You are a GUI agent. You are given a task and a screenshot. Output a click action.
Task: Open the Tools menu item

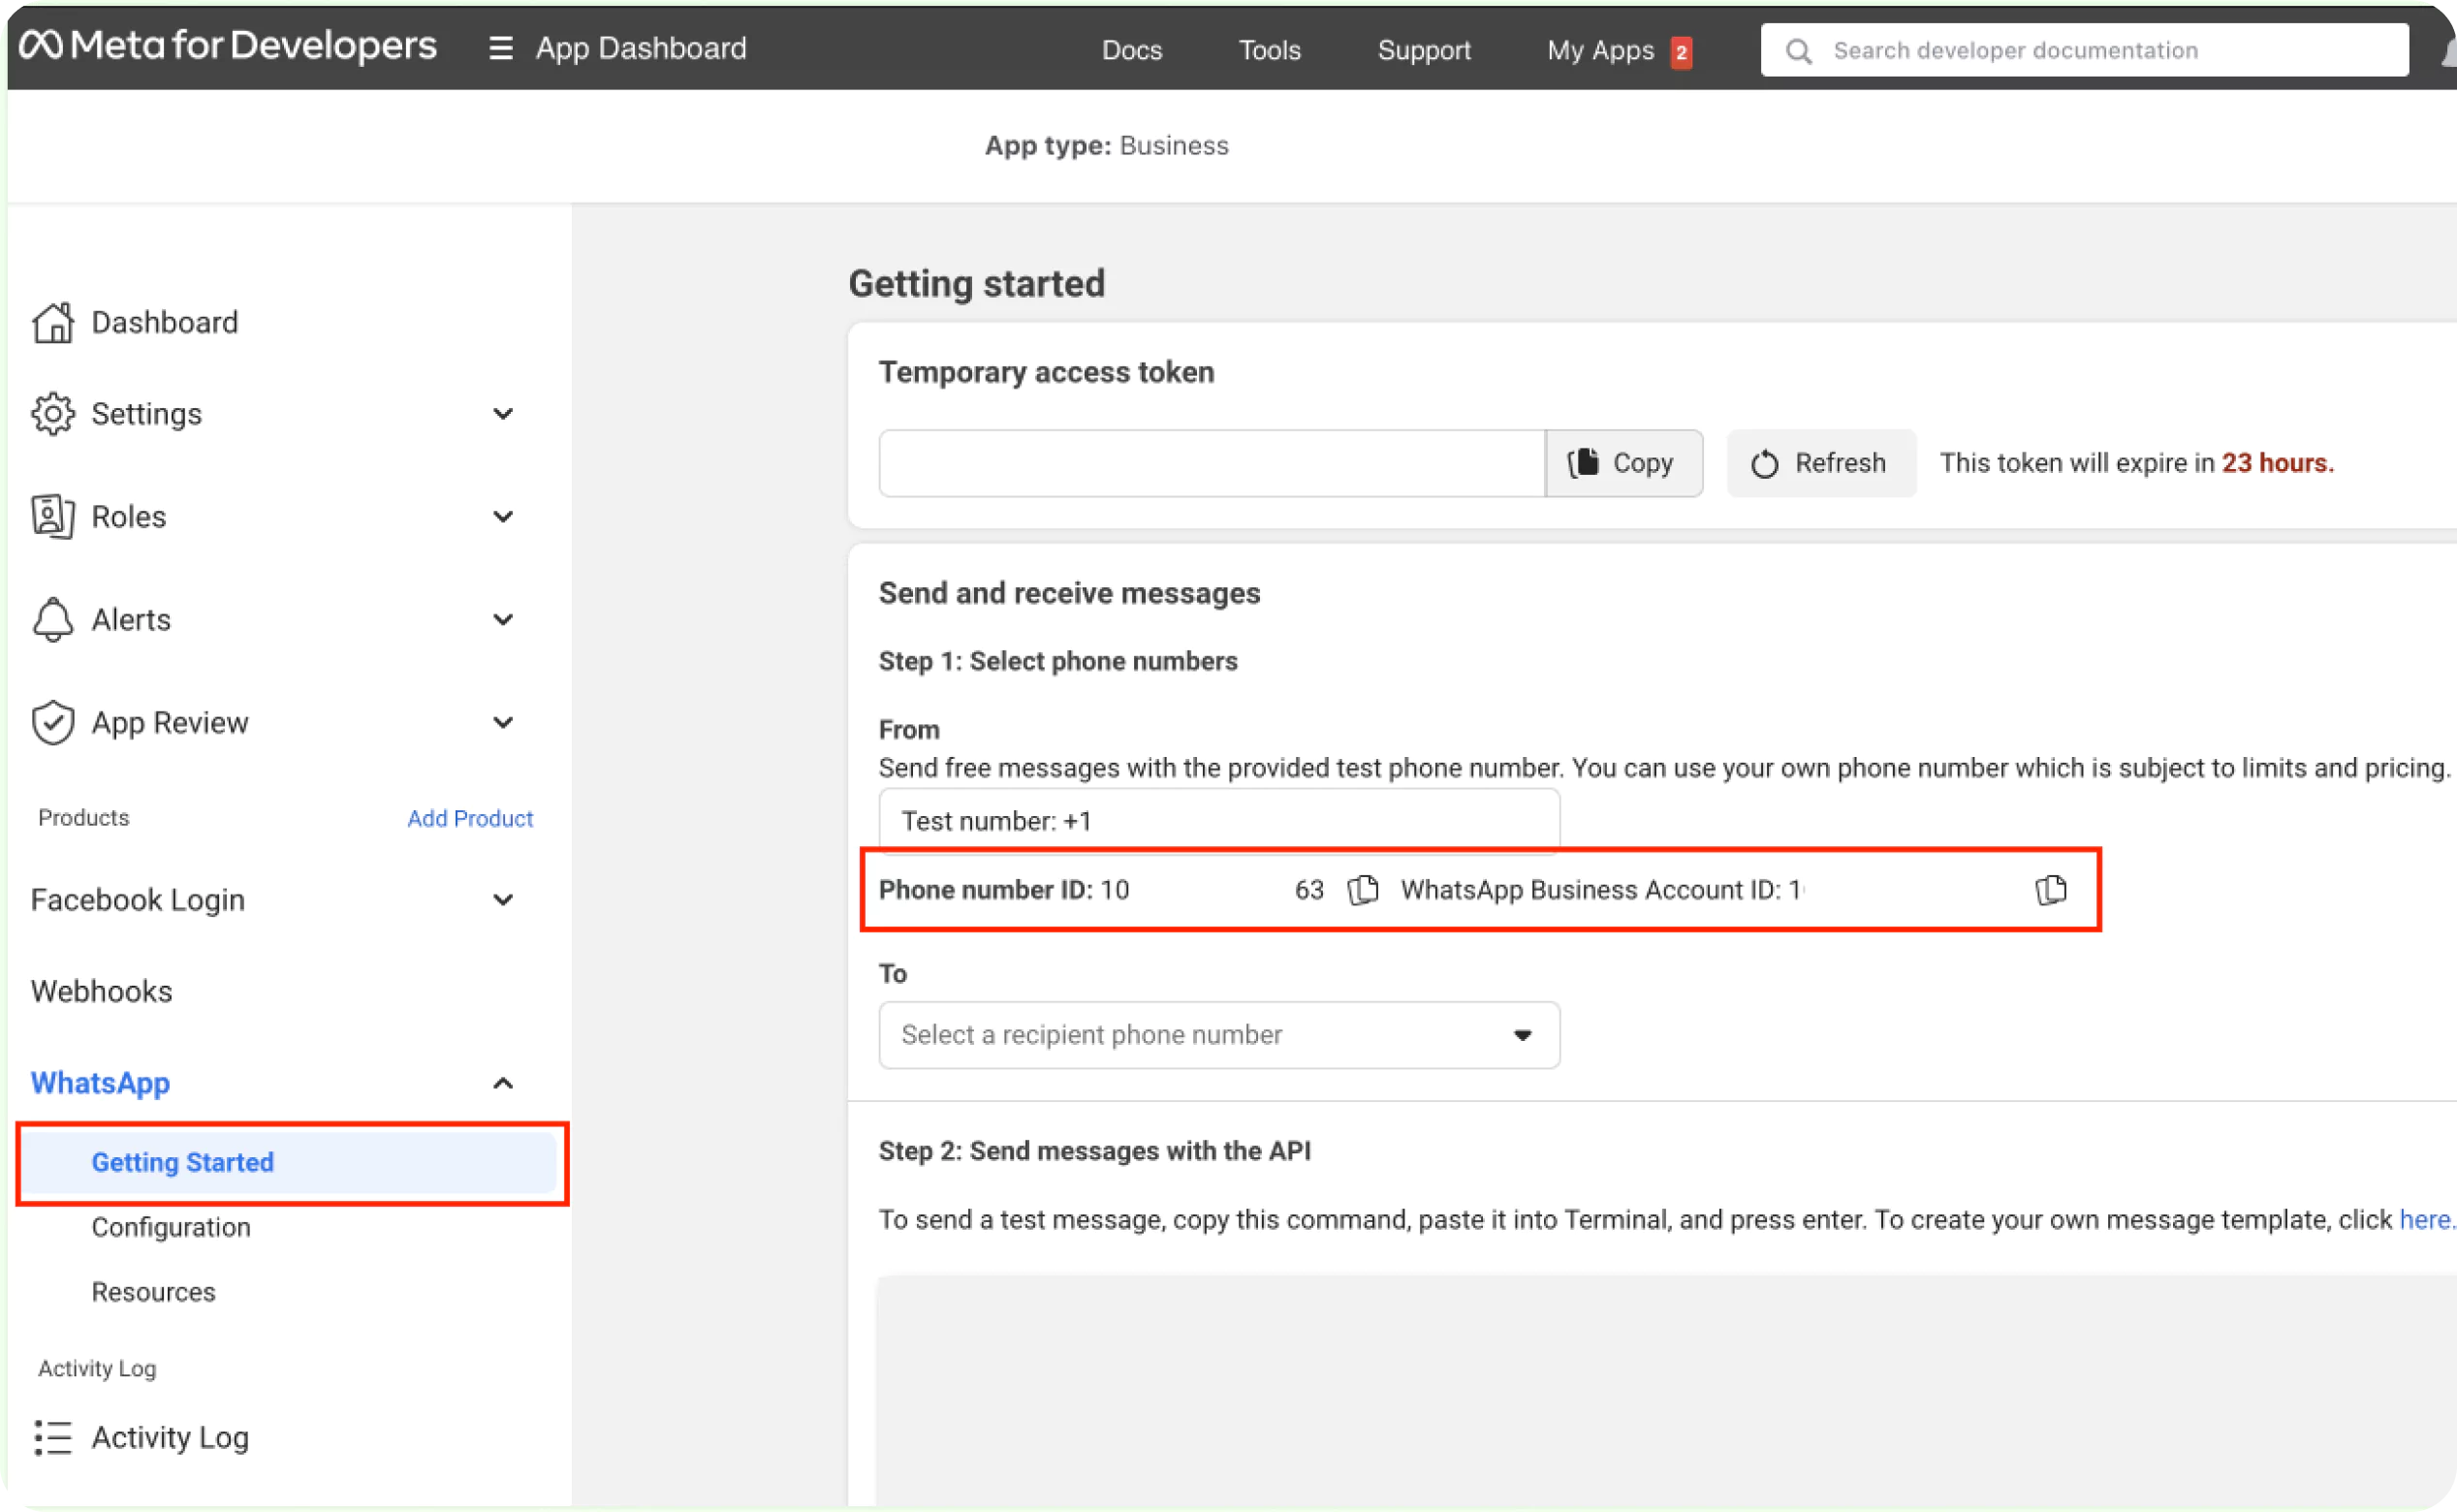click(x=1269, y=50)
